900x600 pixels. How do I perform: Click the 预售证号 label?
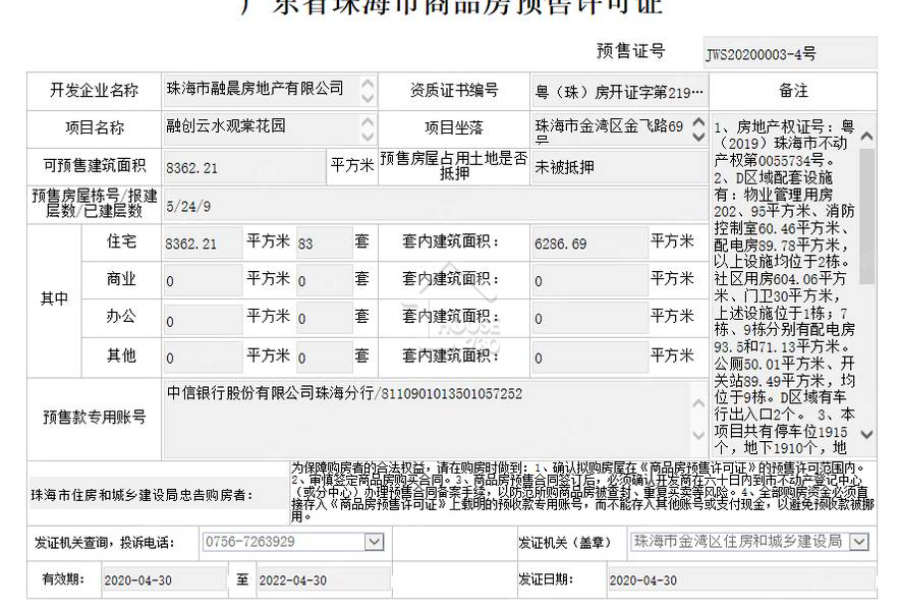(630, 51)
